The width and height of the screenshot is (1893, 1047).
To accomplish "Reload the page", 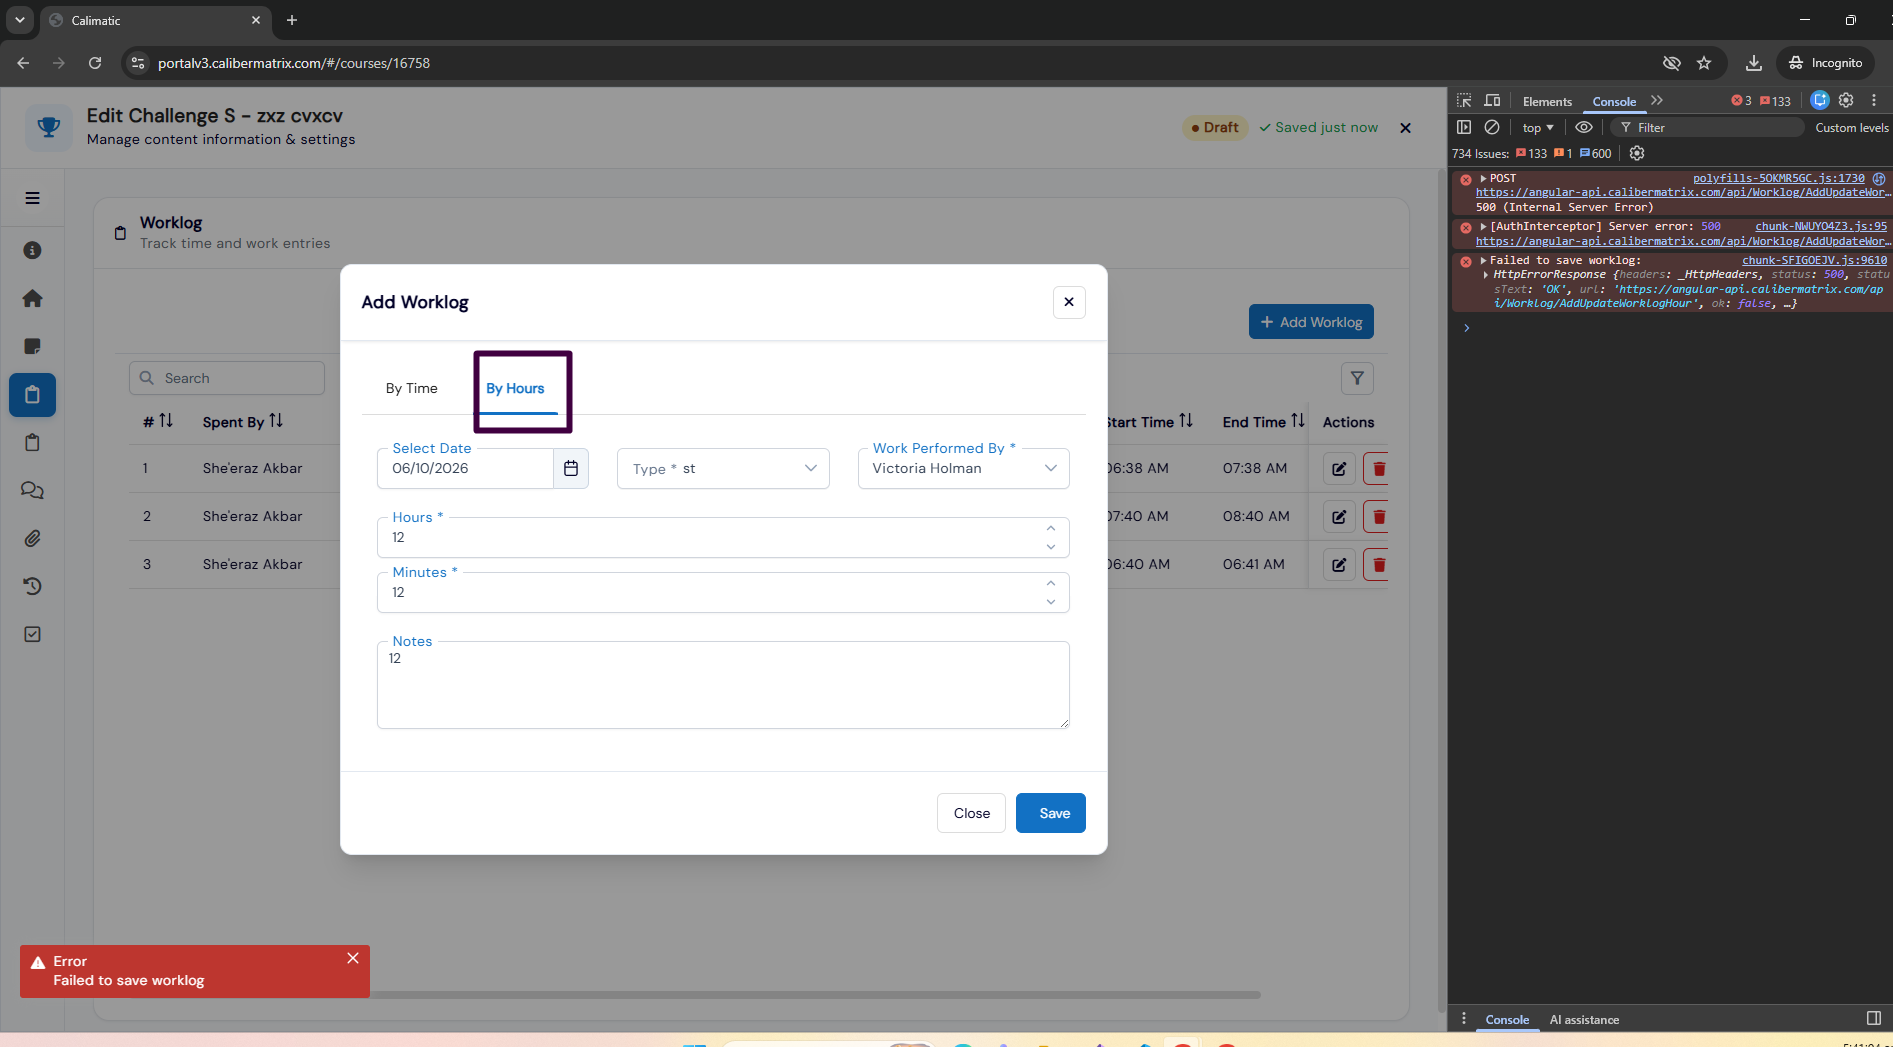I will coord(95,63).
